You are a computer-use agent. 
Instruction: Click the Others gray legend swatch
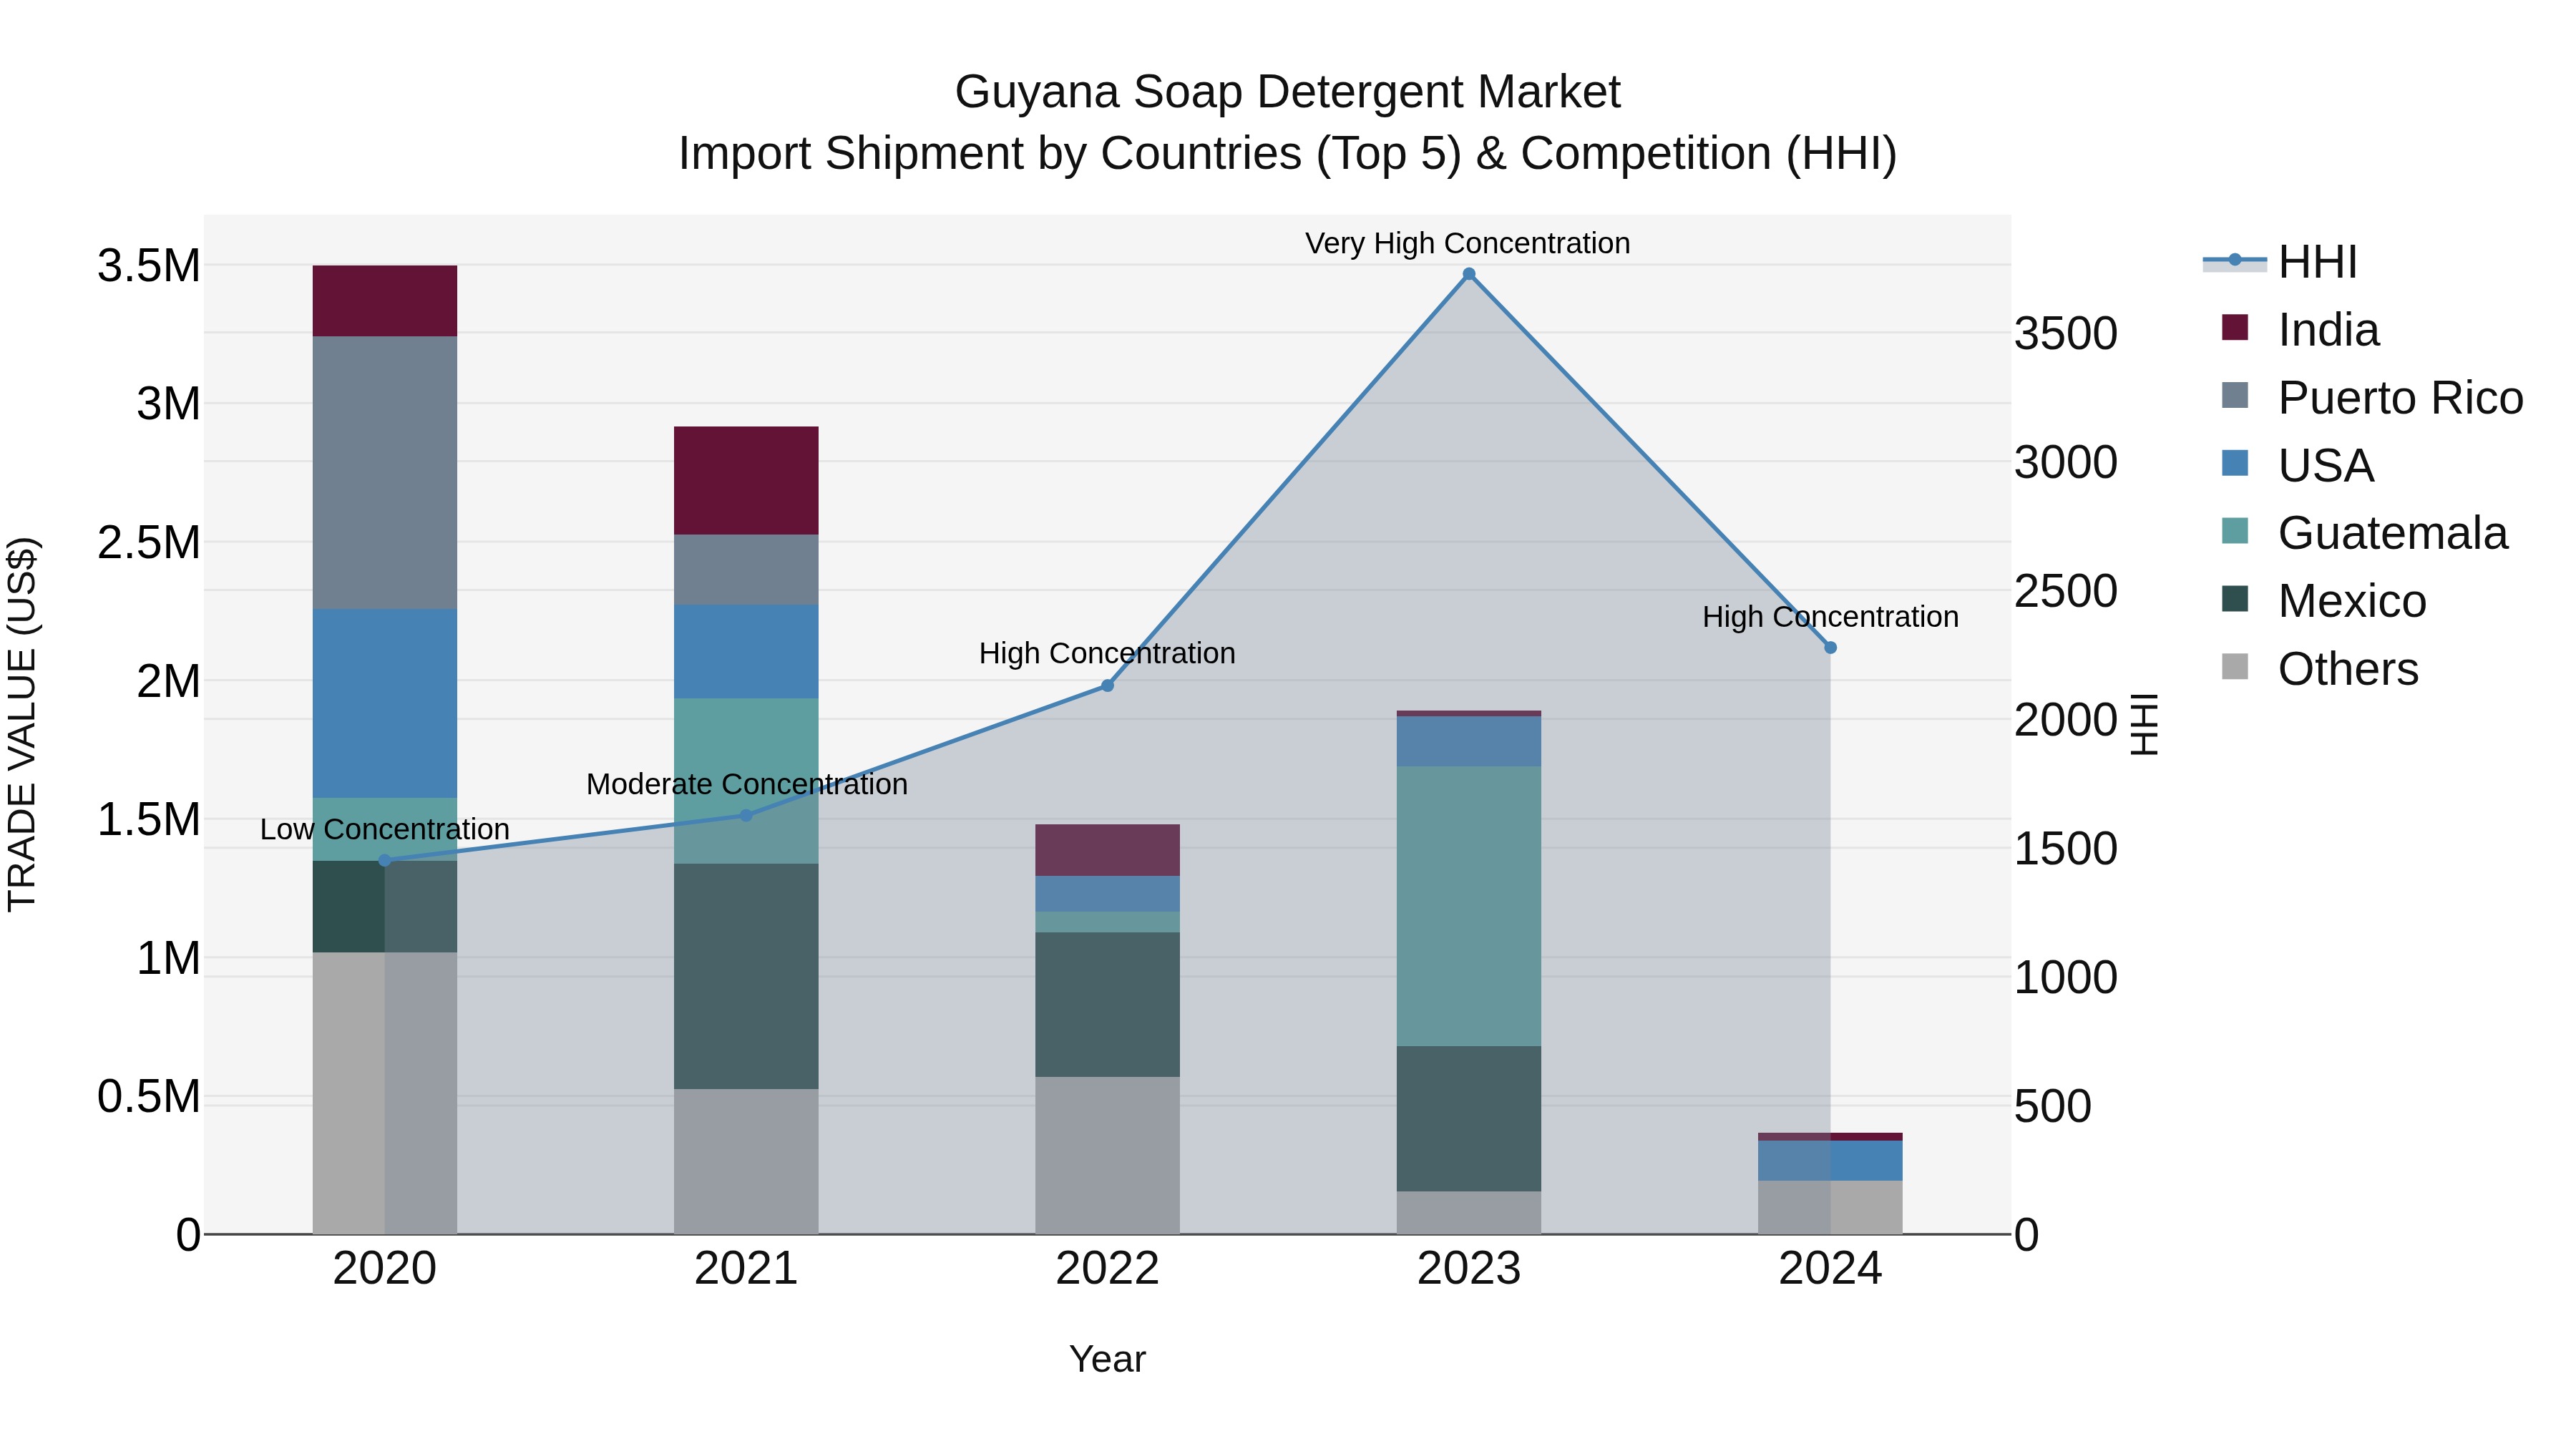(2234, 667)
